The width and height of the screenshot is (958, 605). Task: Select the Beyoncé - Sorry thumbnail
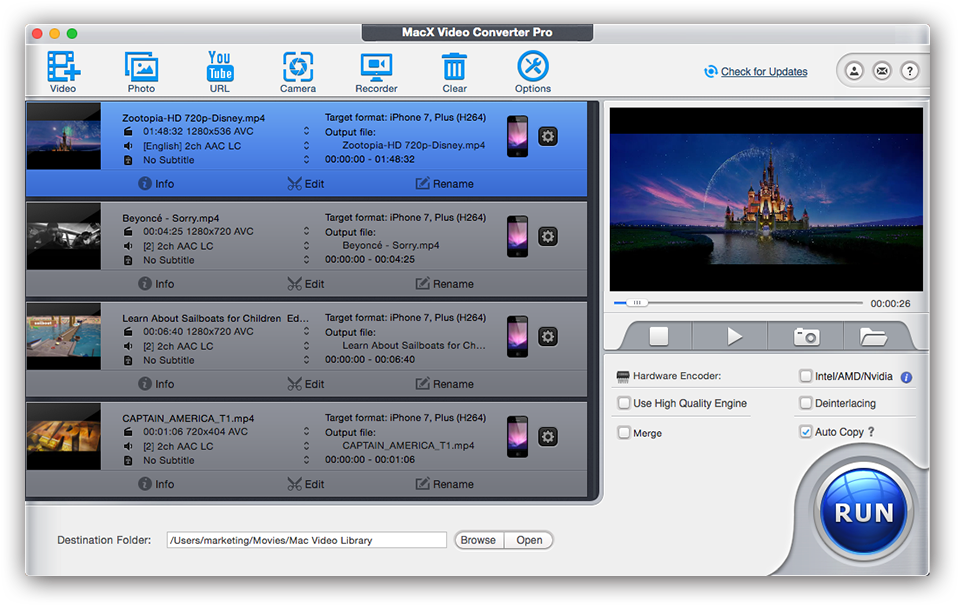coord(64,236)
